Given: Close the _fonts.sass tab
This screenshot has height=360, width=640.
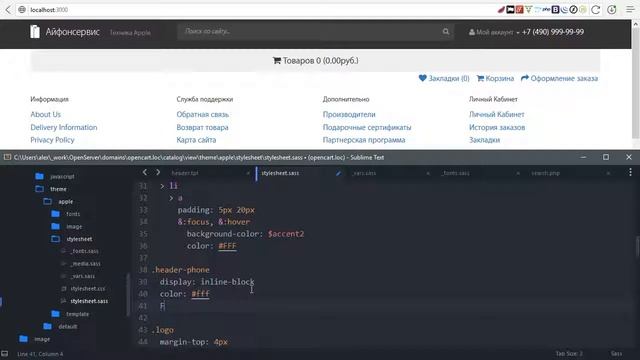Looking at the screenshot, I should [518, 173].
